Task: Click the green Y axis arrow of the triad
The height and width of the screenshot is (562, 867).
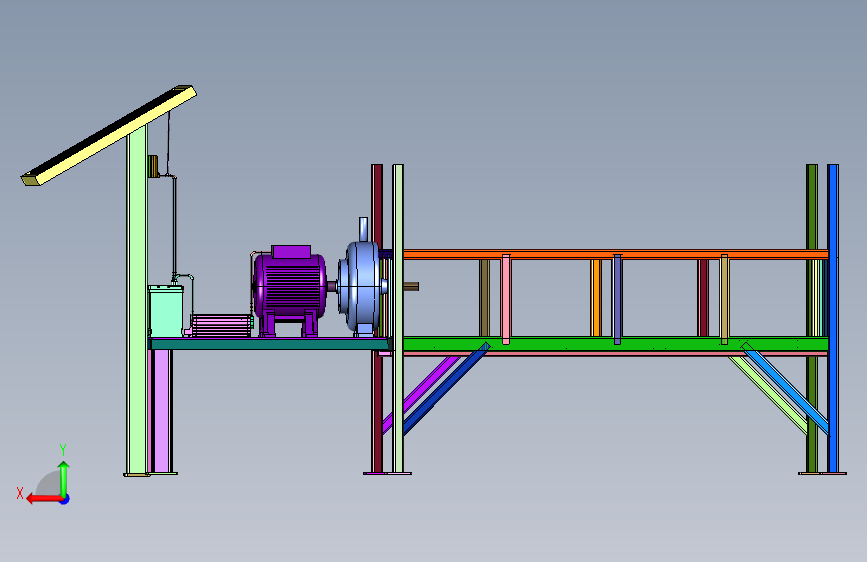Action: [x=64, y=478]
